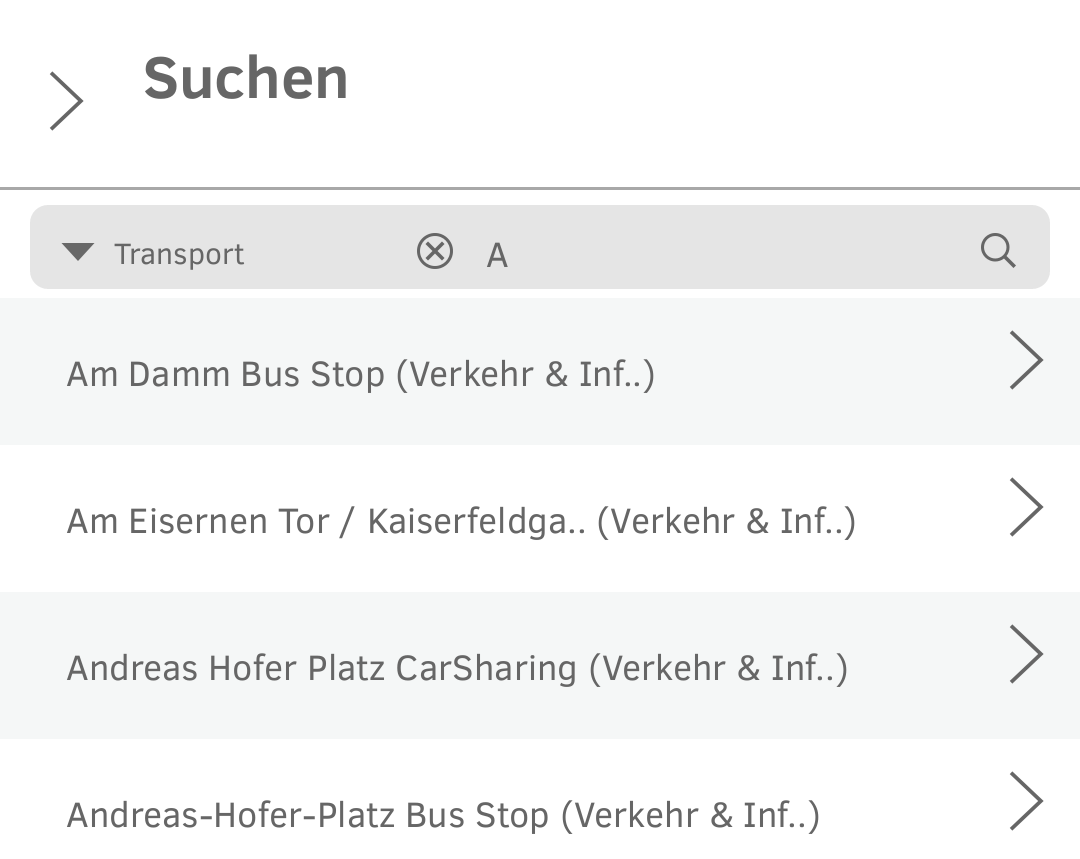Image resolution: width=1080 pixels, height=859 pixels.
Task: Open the Transport category filter label
Action: [x=179, y=254]
